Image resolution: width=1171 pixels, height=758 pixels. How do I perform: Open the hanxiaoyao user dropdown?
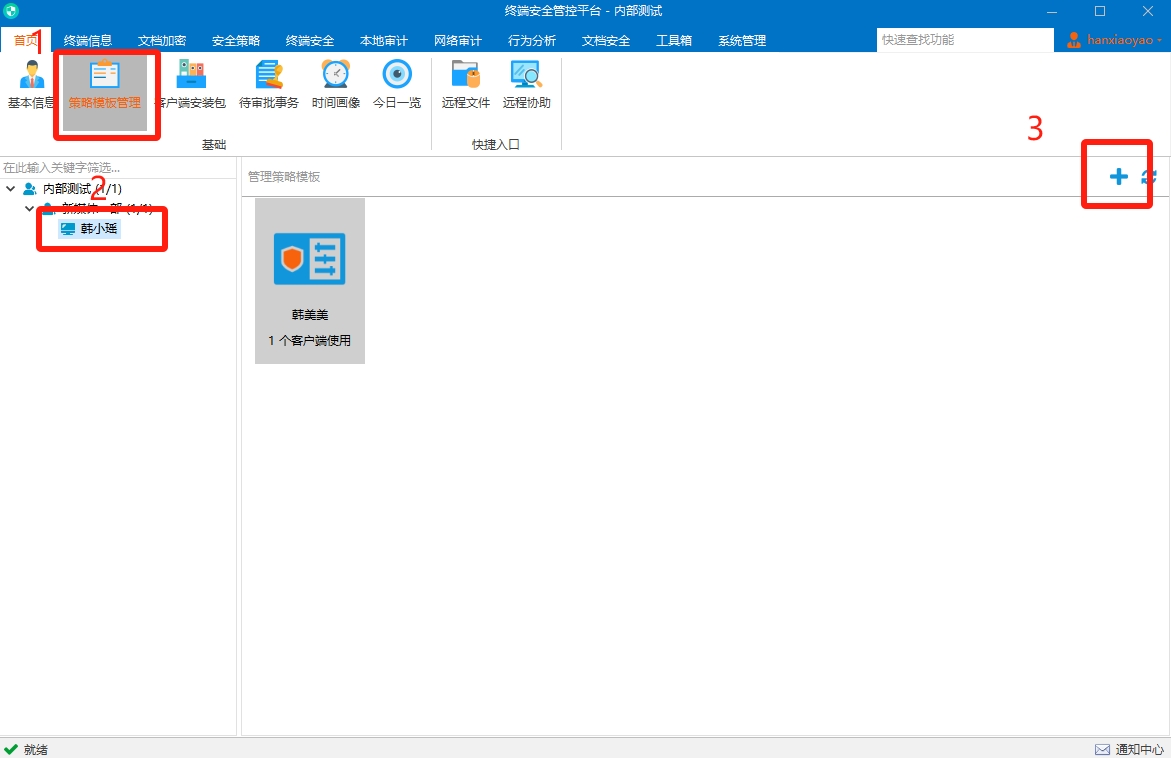(1114, 40)
